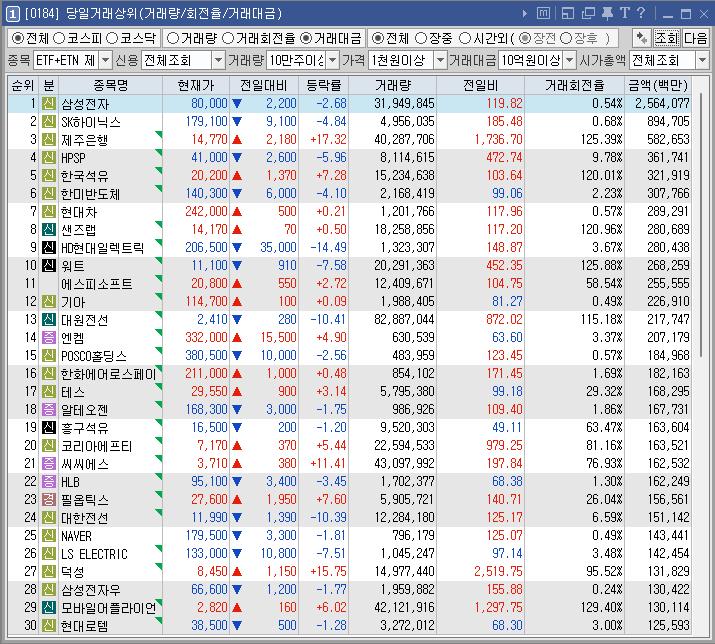
Task: Click the 금액(백만) column header
Action: tap(658, 85)
